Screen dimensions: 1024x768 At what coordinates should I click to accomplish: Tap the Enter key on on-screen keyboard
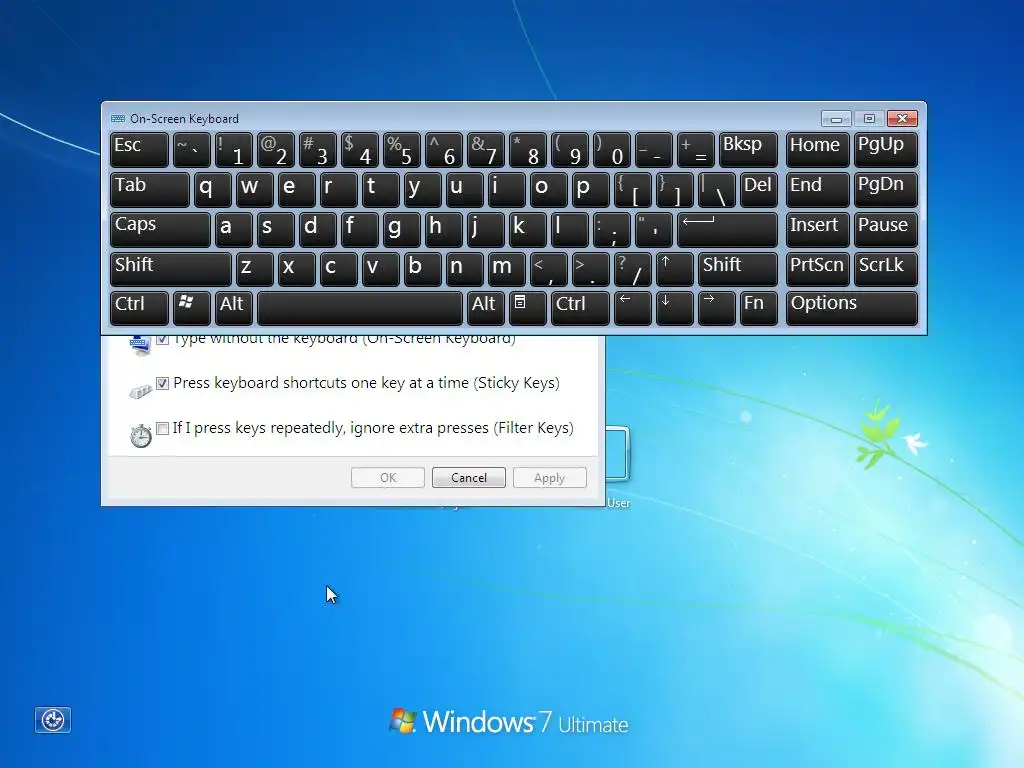(728, 229)
